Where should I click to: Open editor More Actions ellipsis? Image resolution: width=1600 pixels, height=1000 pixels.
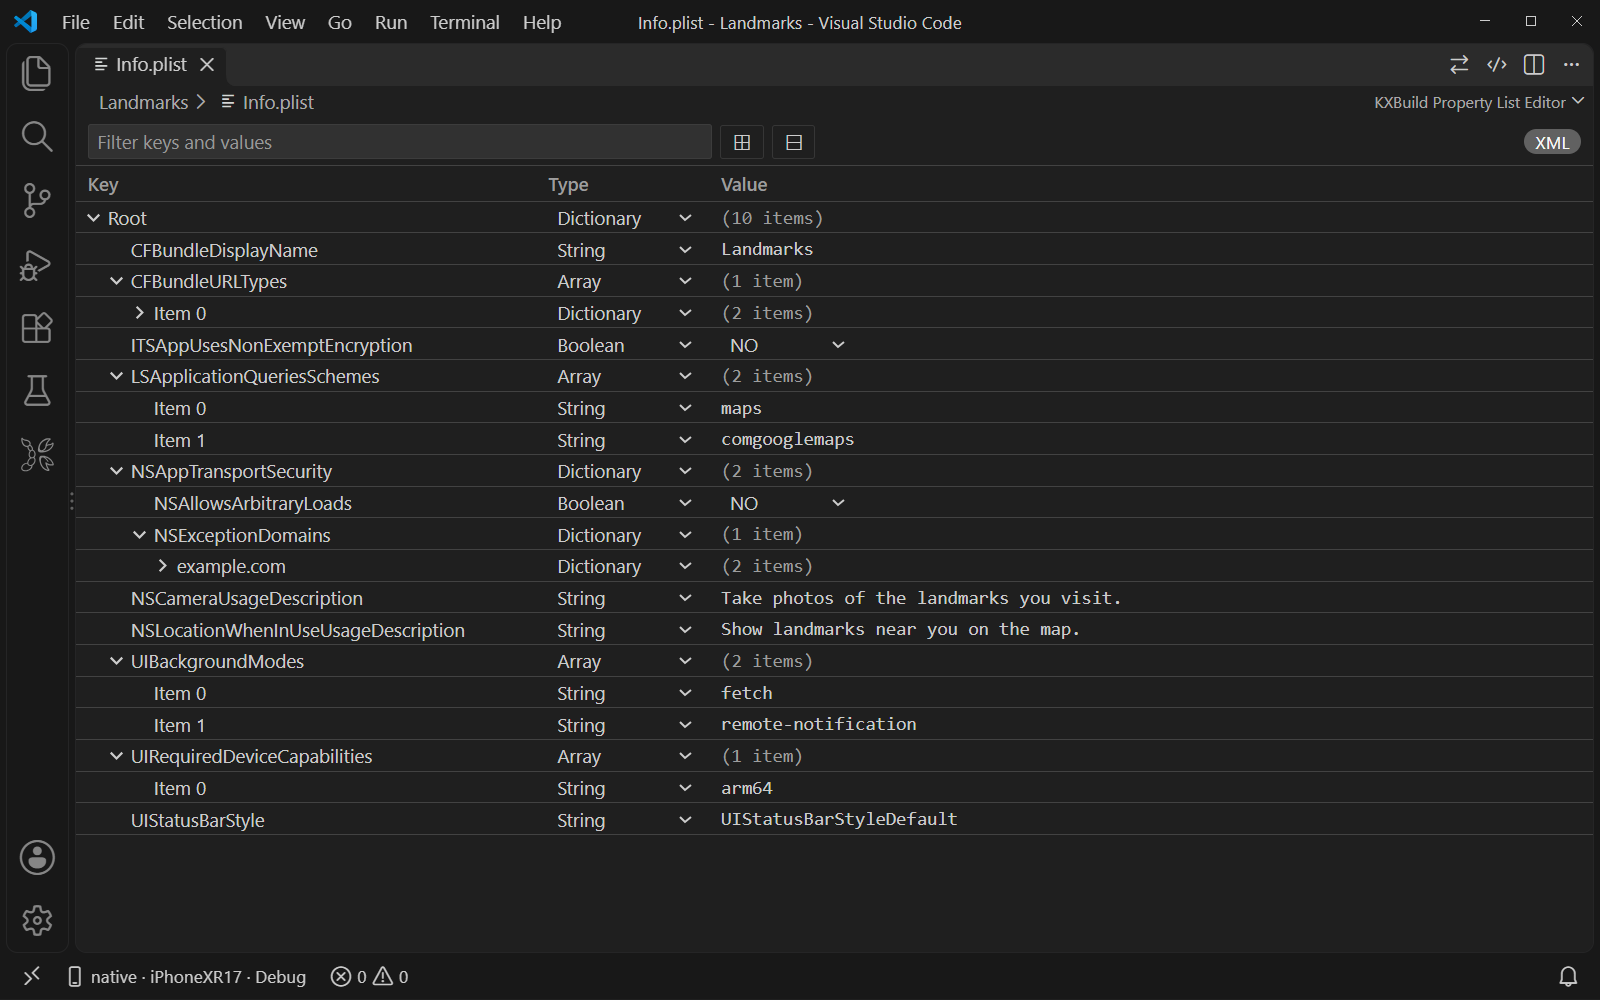[1571, 64]
